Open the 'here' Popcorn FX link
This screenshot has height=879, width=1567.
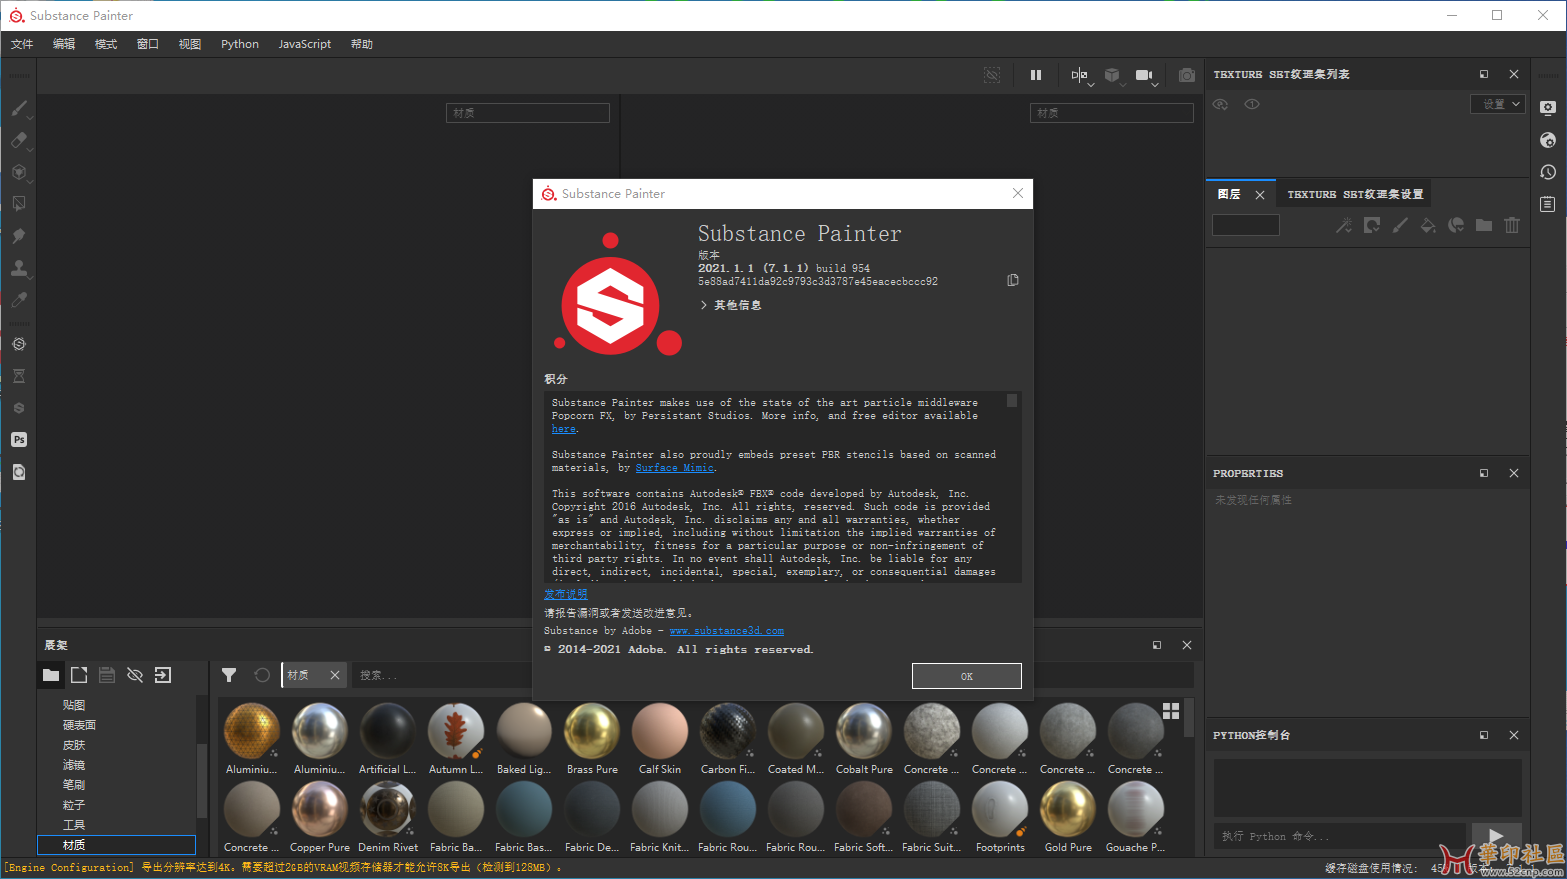click(564, 429)
